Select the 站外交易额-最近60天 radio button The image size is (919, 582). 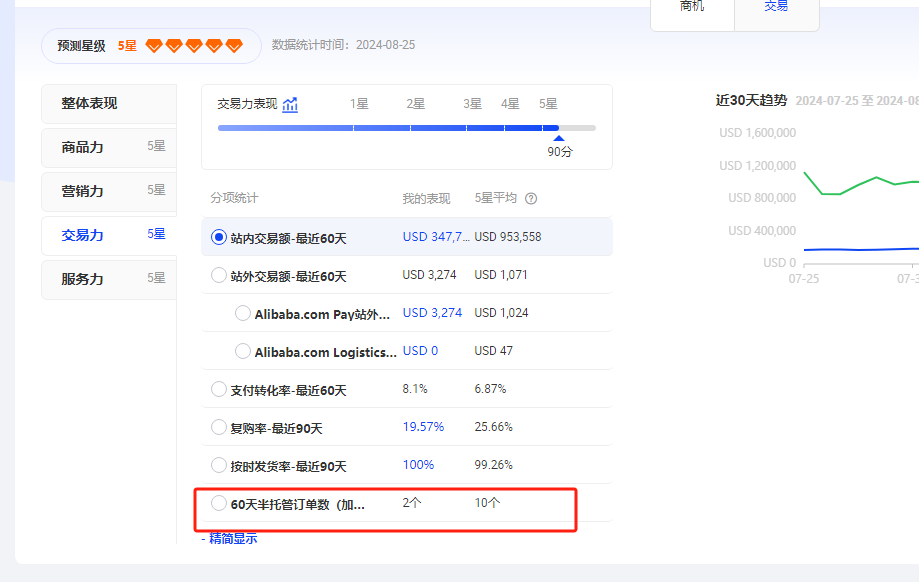219,274
